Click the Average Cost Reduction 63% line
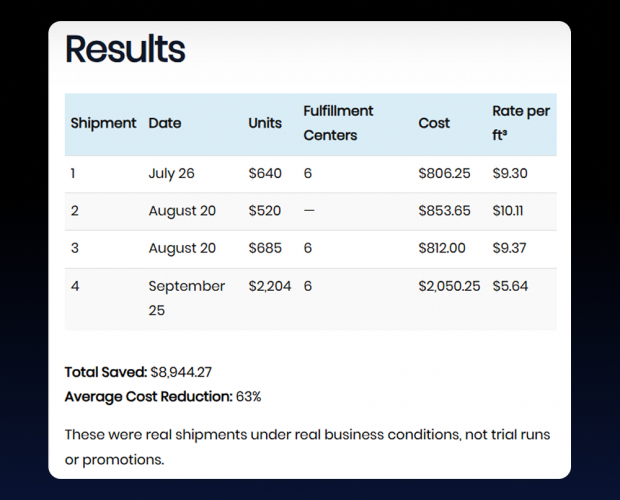 tap(163, 397)
